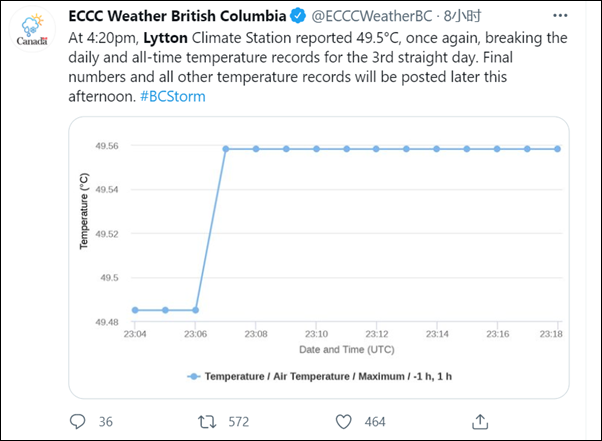The height and width of the screenshot is (441, 602).
Task: Click the retweet count 572
Action: [x=239, y=422]
